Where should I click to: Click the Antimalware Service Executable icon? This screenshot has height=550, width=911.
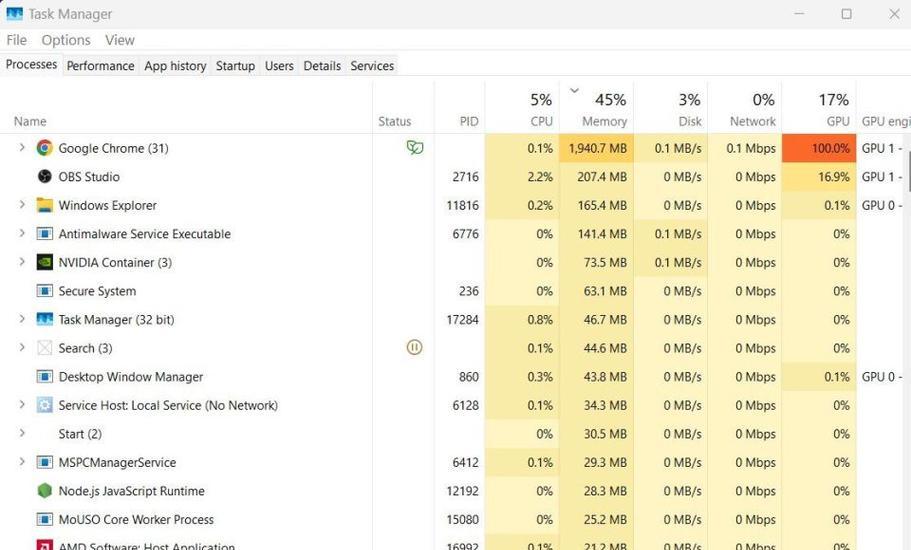45,233
